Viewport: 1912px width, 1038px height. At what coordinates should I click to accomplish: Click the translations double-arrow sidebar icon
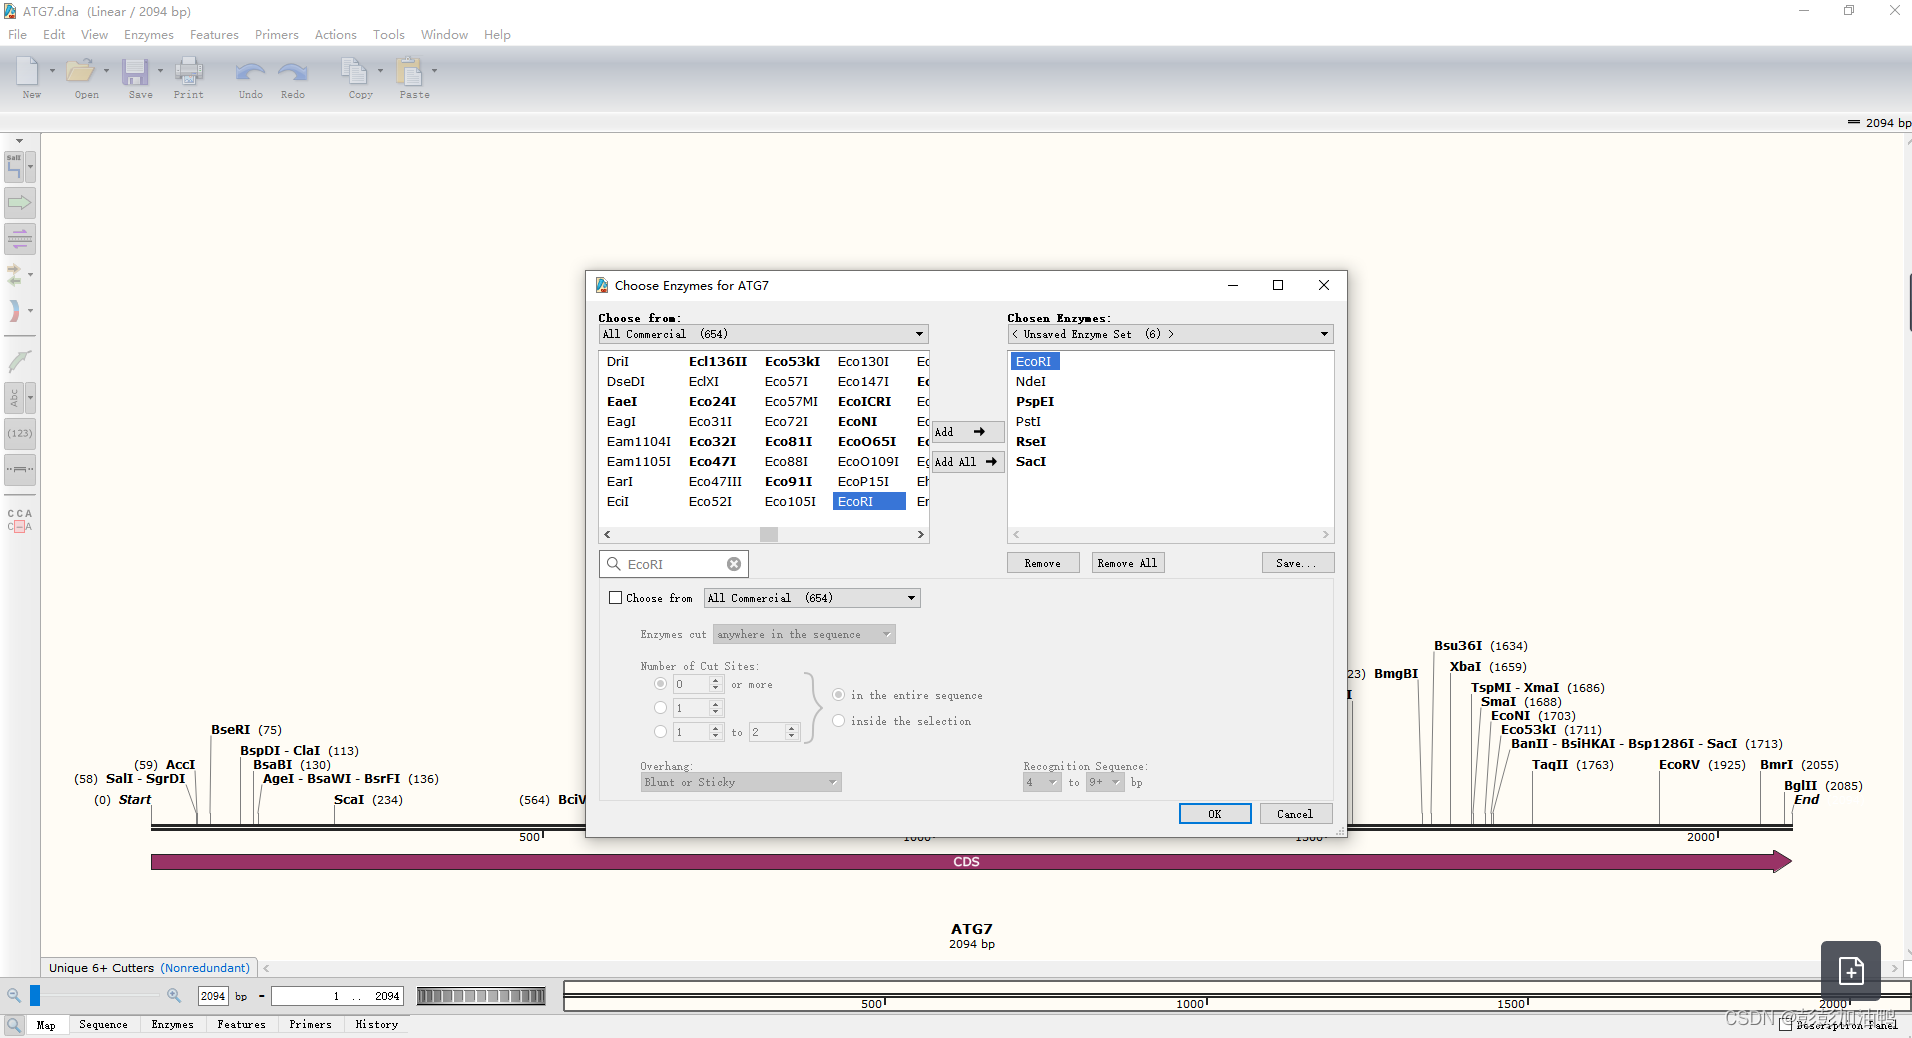tap(14, 274)
